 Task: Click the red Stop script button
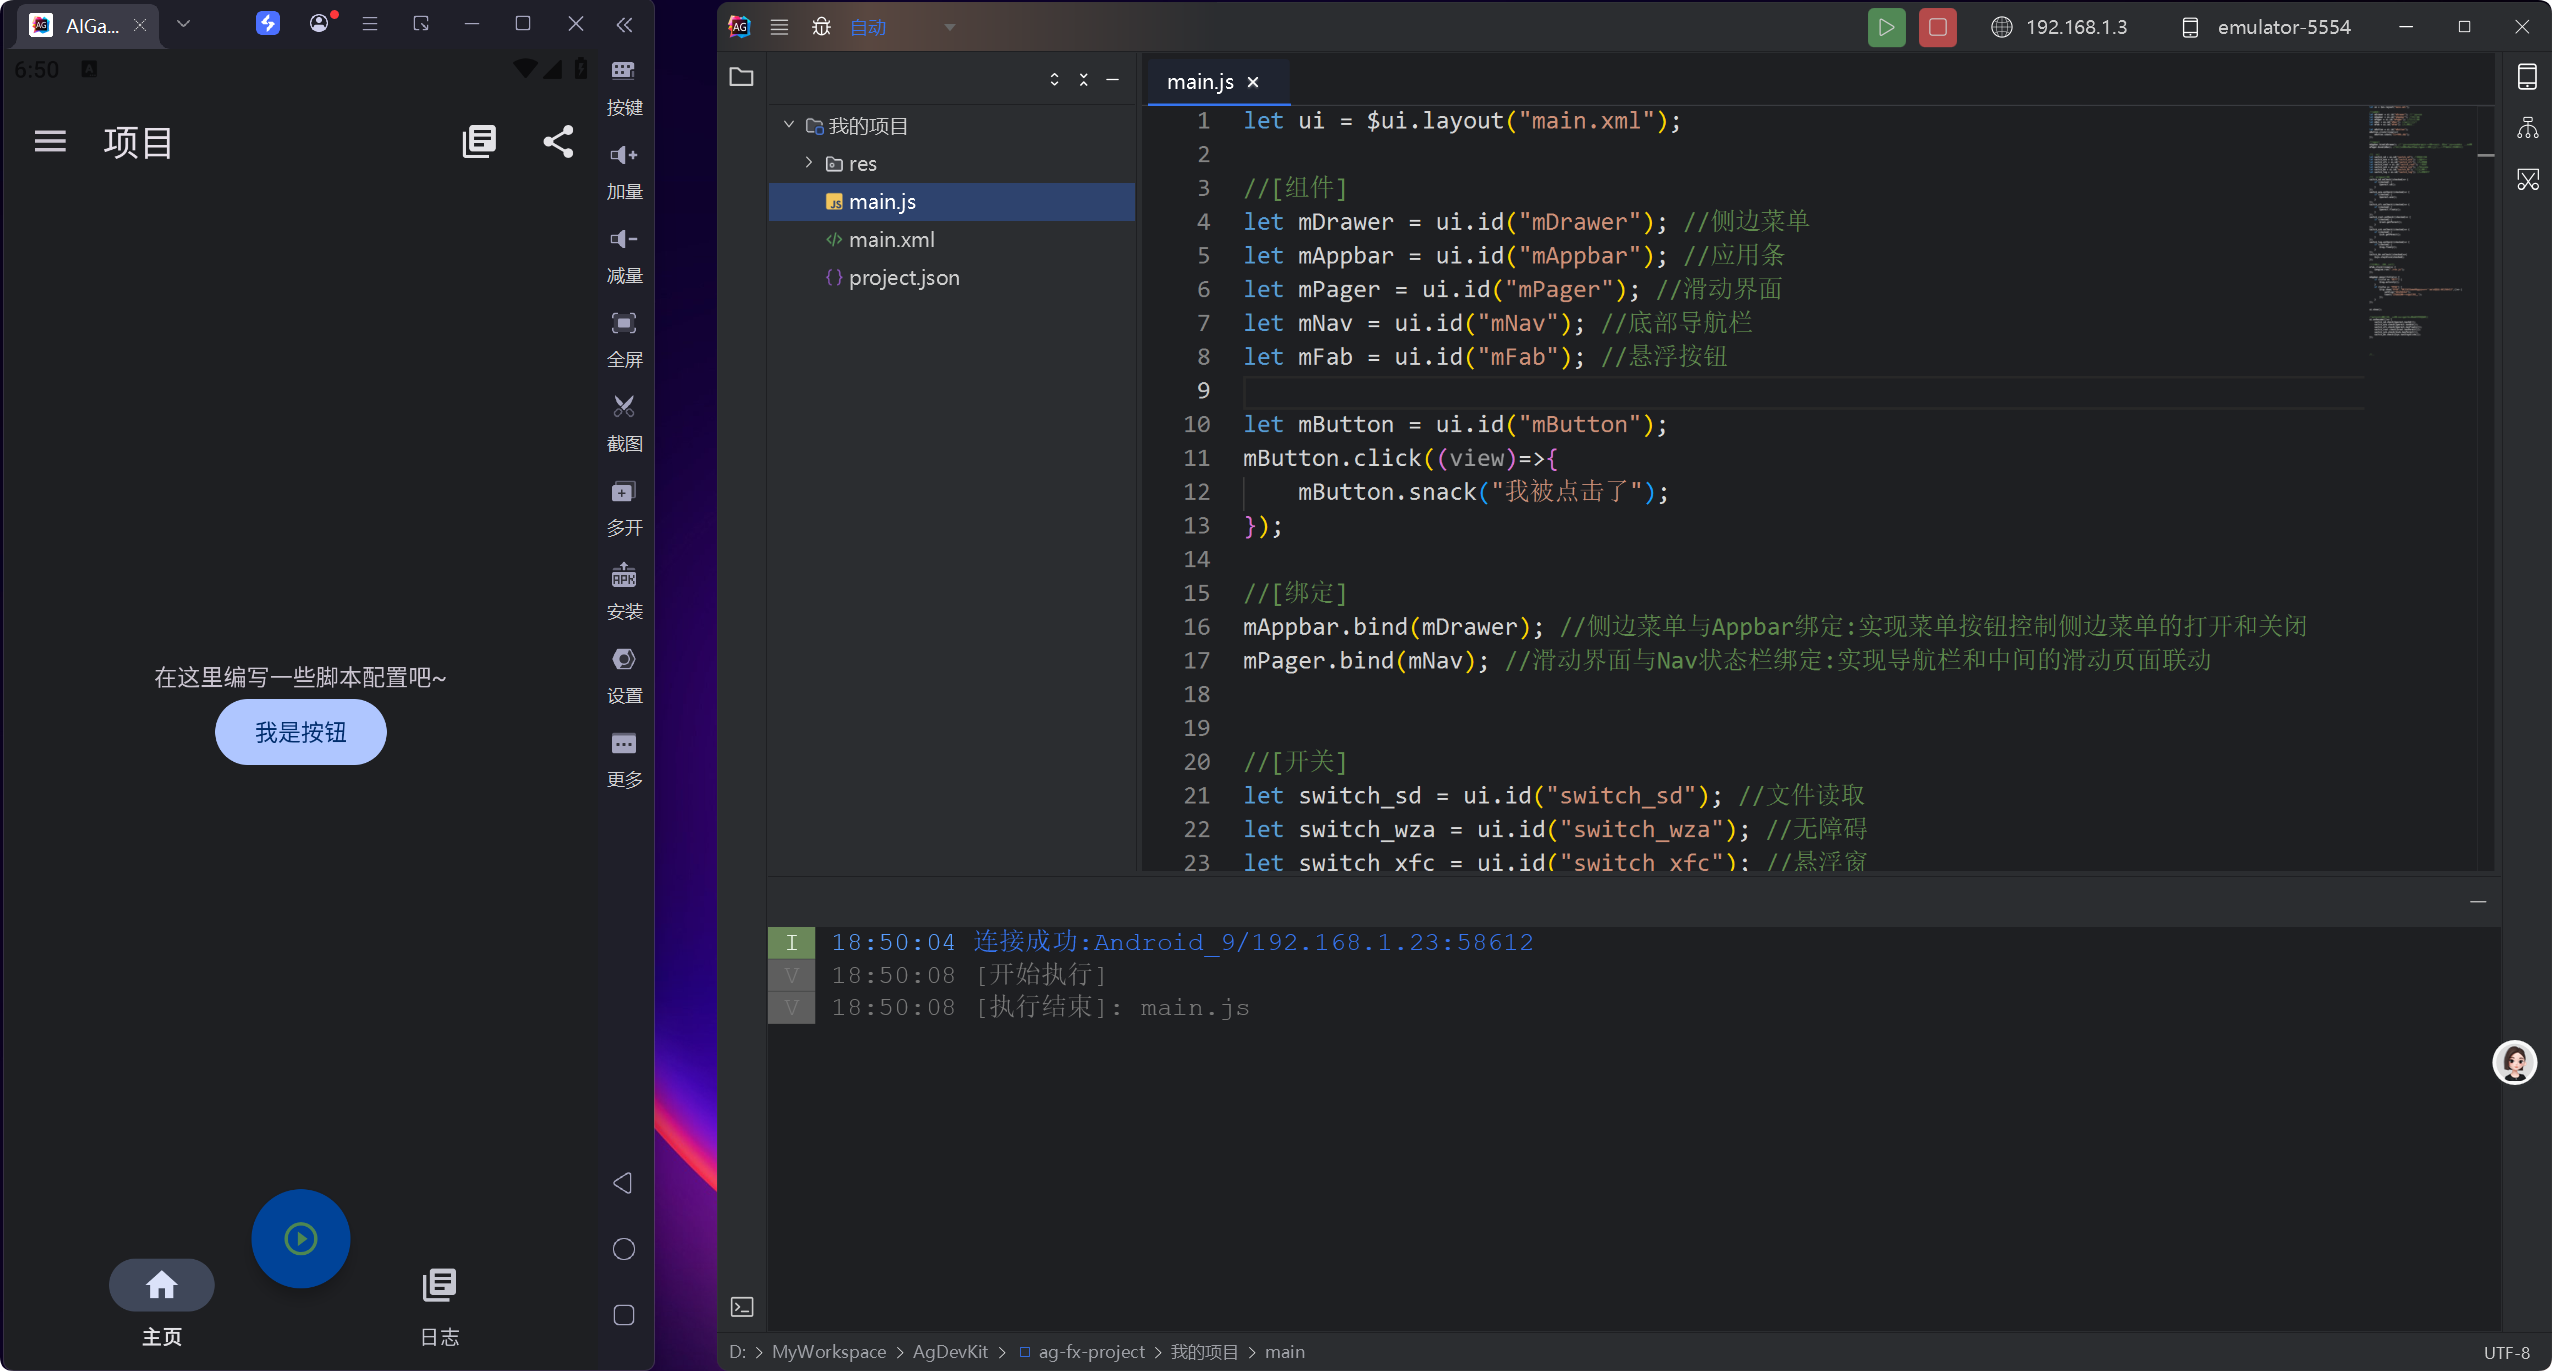coord(1937,27)
